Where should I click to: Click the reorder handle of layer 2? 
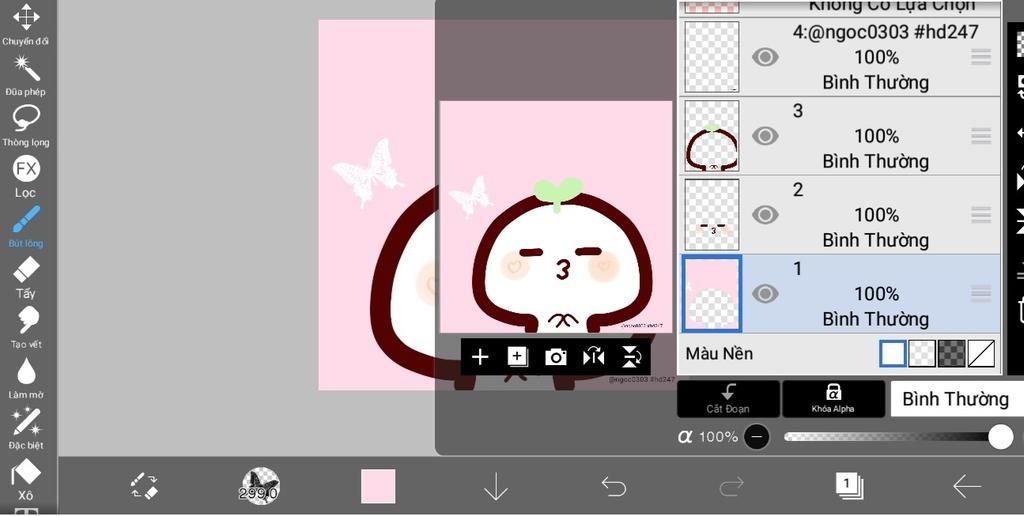pos(981,215)
